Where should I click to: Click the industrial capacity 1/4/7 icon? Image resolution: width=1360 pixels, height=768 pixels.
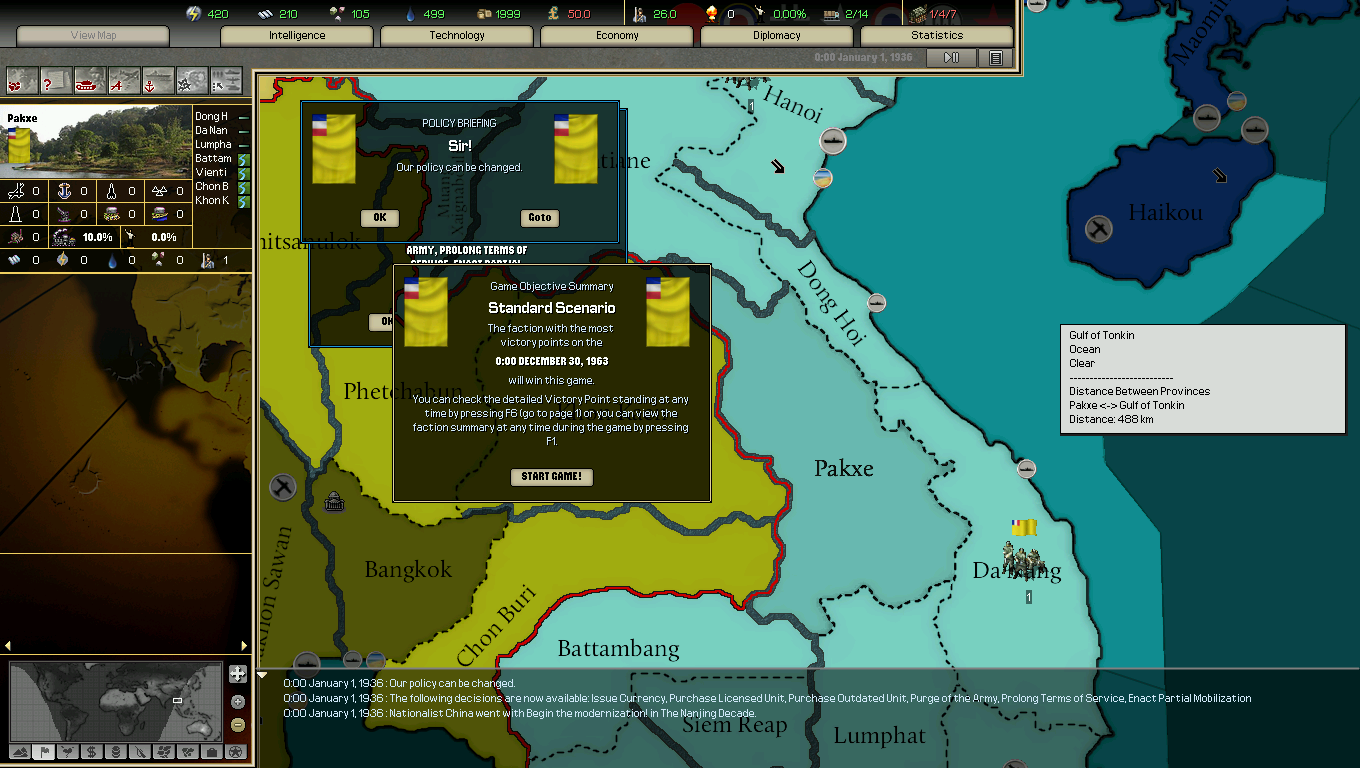pyautogui.click(x=919, y=14)
